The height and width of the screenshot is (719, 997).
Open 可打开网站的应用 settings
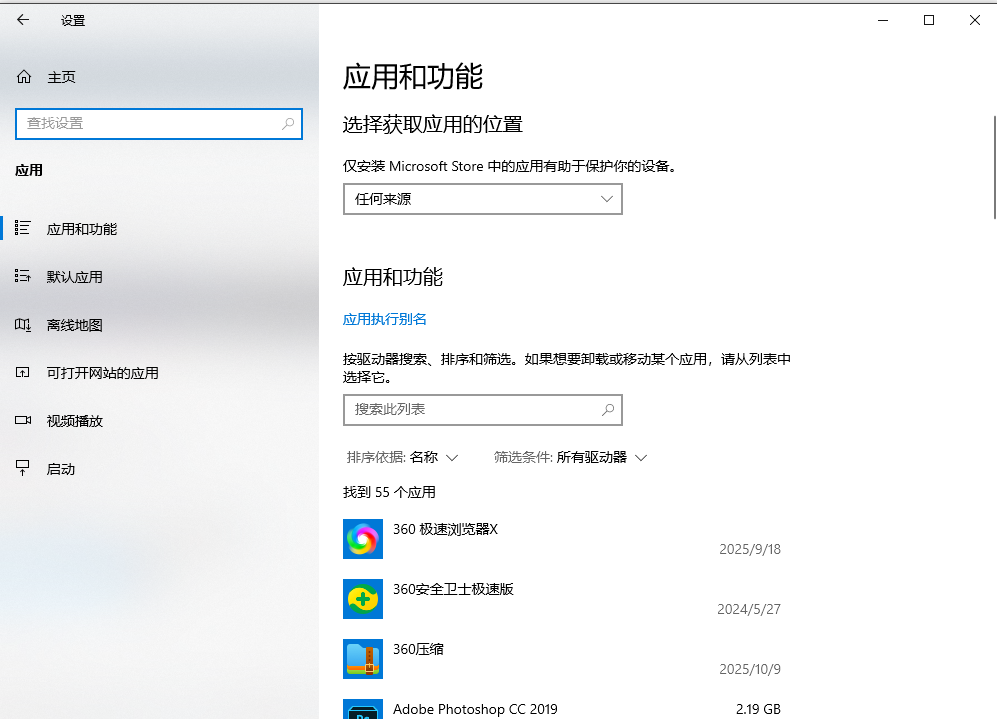[x=23, y=372]
